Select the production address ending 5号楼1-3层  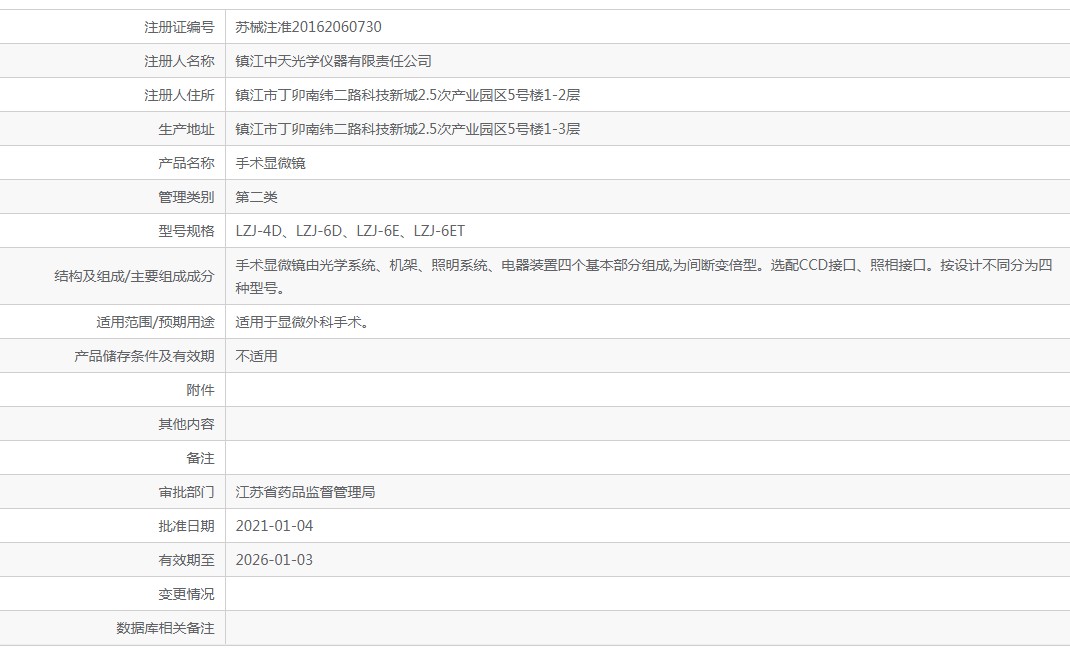coord(407,129)
